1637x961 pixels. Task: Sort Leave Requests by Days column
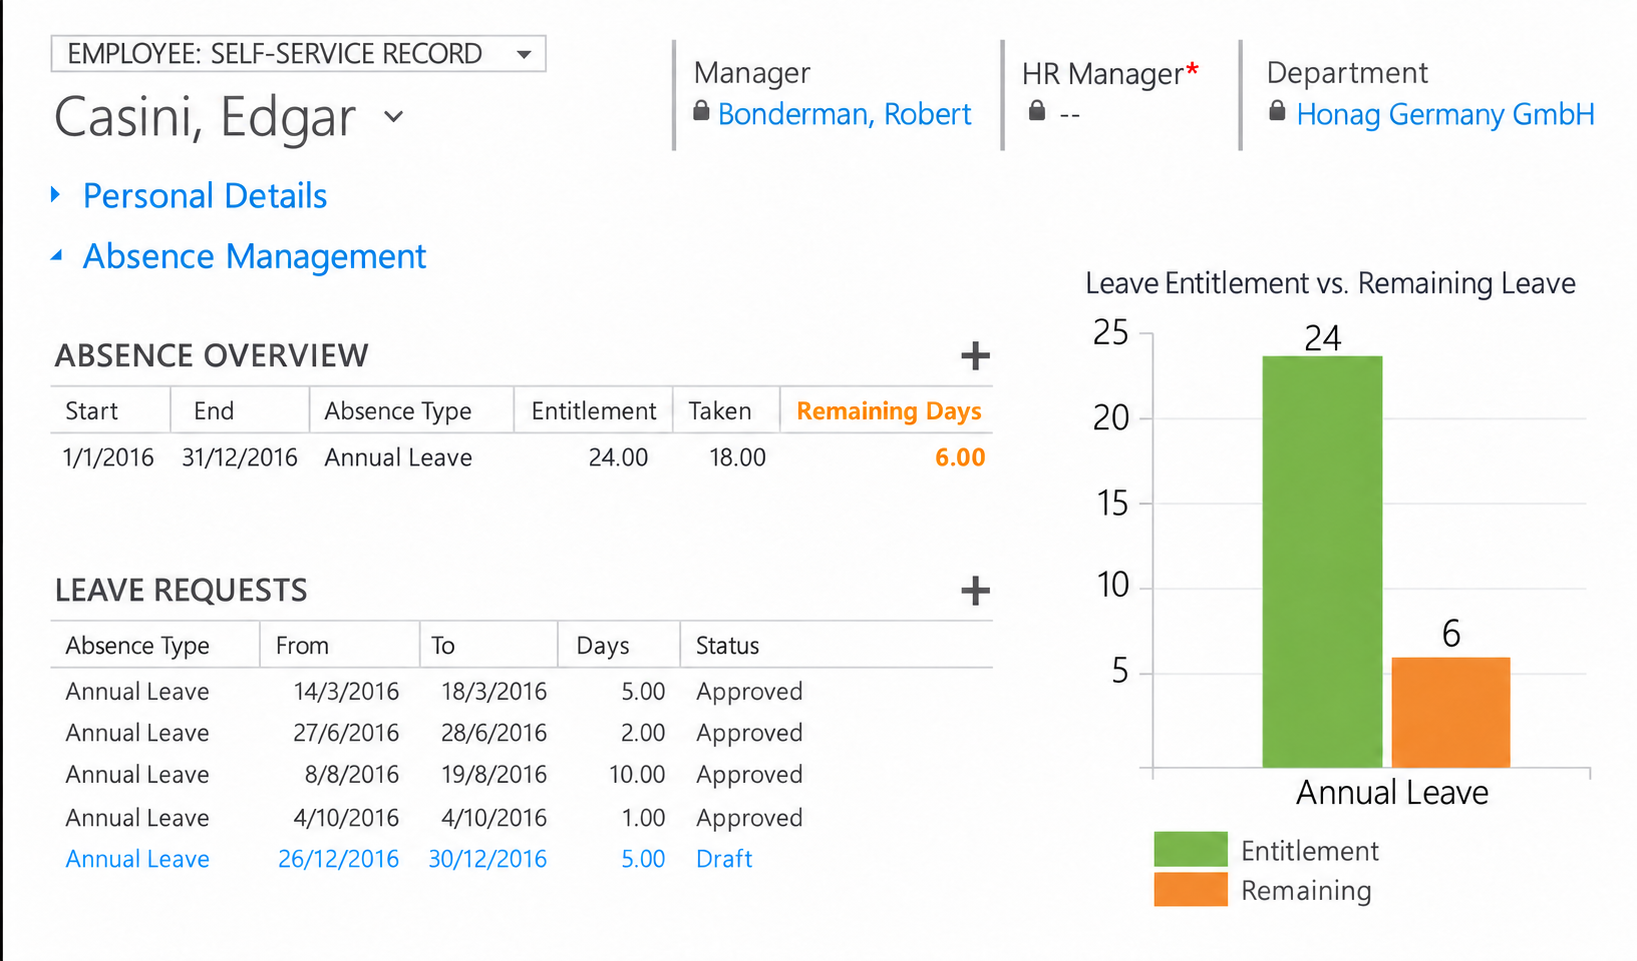[602, 646]
